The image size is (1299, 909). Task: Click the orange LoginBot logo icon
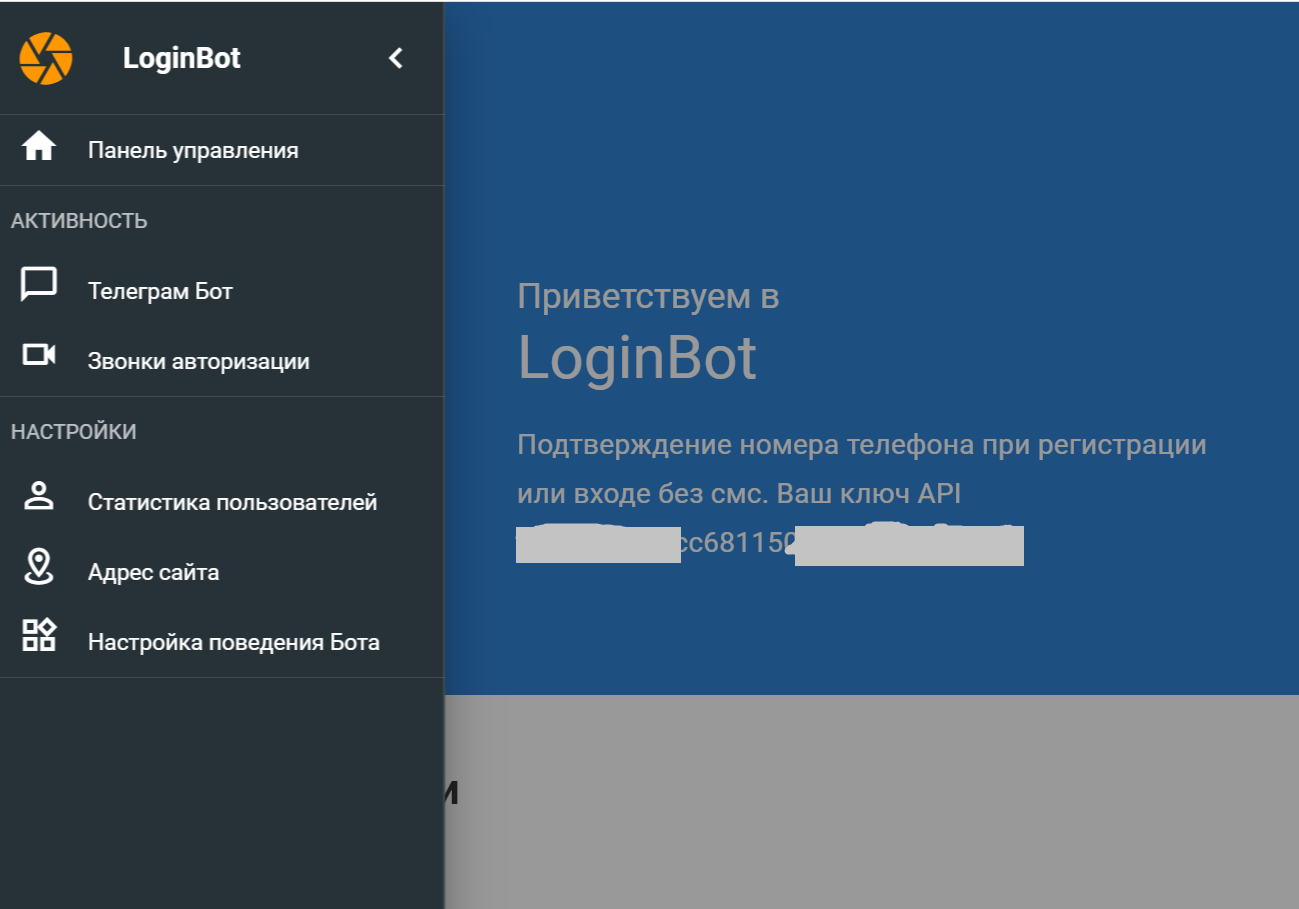pyautogui.click(x=45, y=58)
